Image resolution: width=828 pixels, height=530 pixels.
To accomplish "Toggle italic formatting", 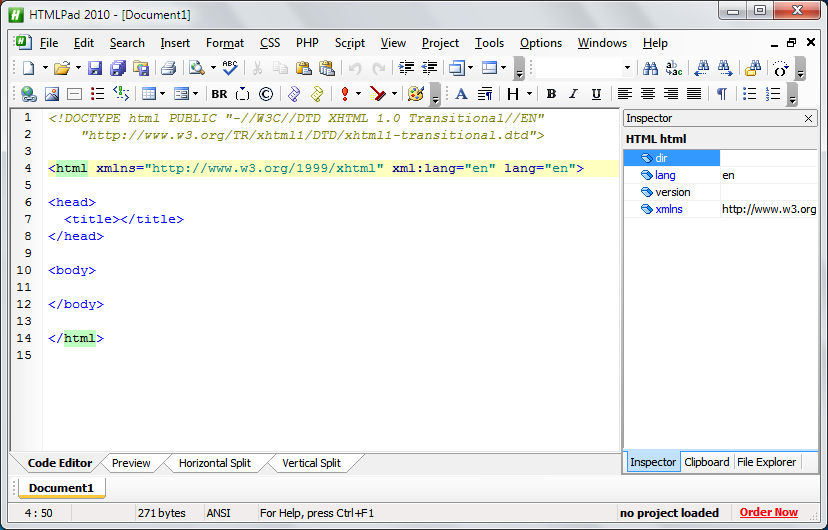I will [x=573, y=94].
